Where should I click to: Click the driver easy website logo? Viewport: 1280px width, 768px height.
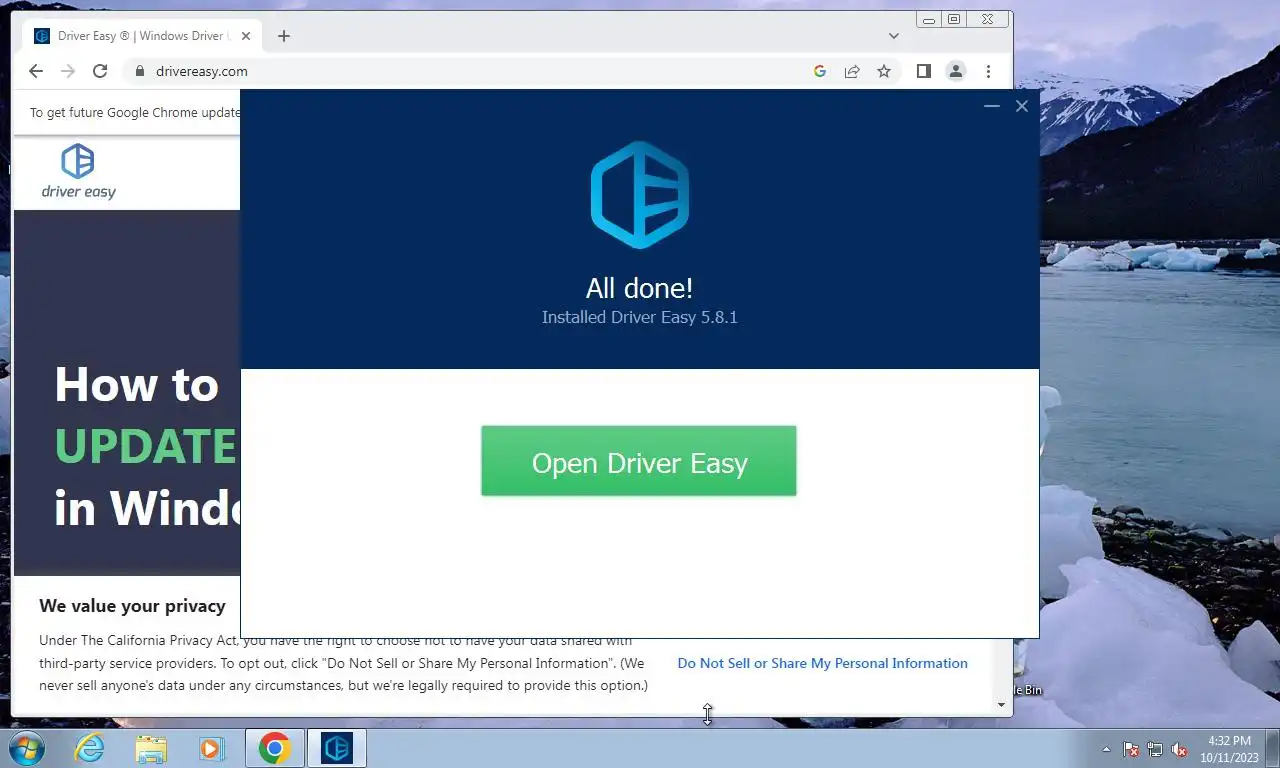pos(79,171)
